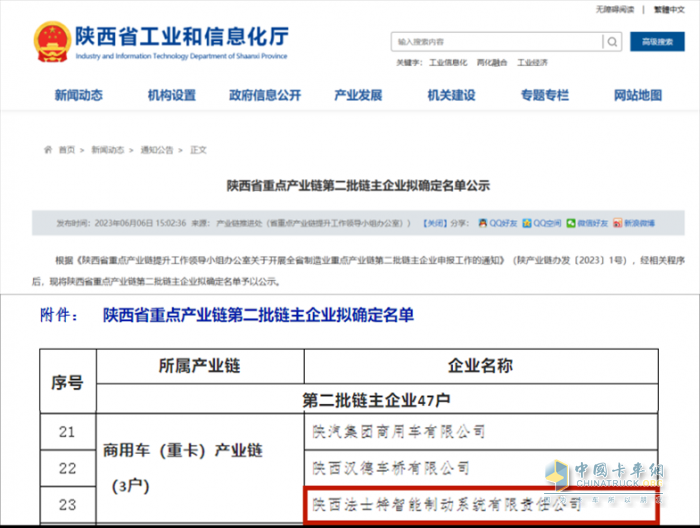Click site title 陕西省工业和信息化厅

182,36
